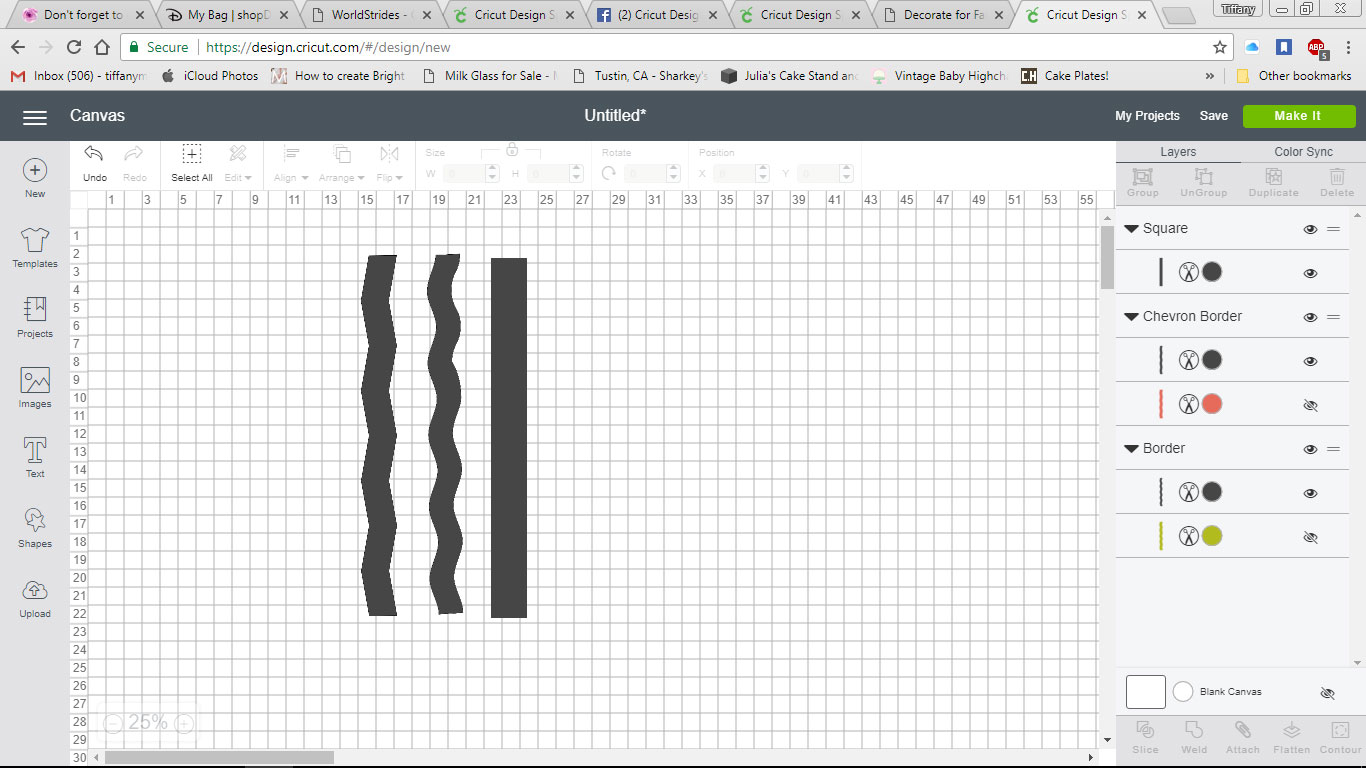The height and width of the screenshot is (768, 1366).
Task: Collapse the Chevron Border layer group
Action: (x=1132, y=317)
